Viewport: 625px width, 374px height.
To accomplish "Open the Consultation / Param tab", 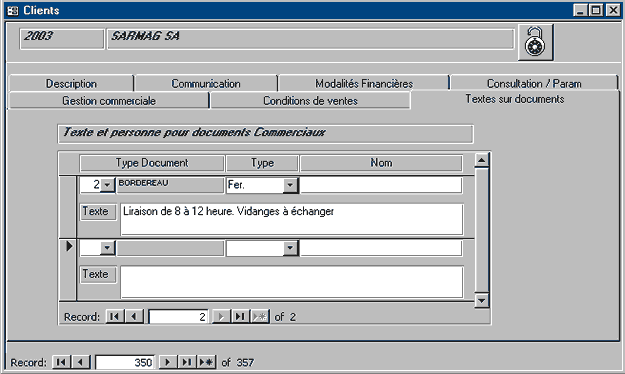I will (534, 83).
